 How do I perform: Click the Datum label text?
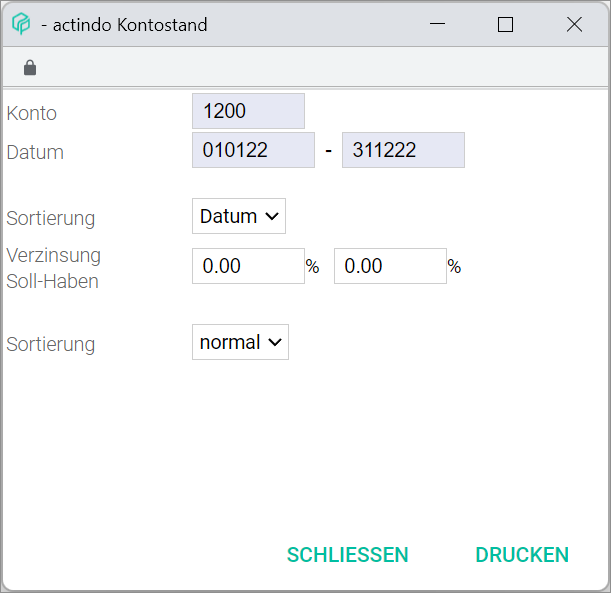(35, 153)
